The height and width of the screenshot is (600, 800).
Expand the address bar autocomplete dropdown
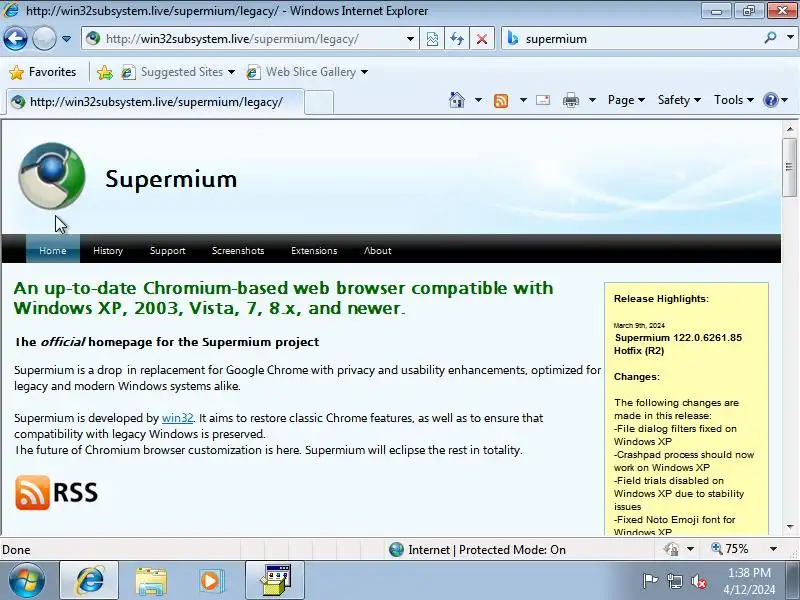click(x=410, y=39)
